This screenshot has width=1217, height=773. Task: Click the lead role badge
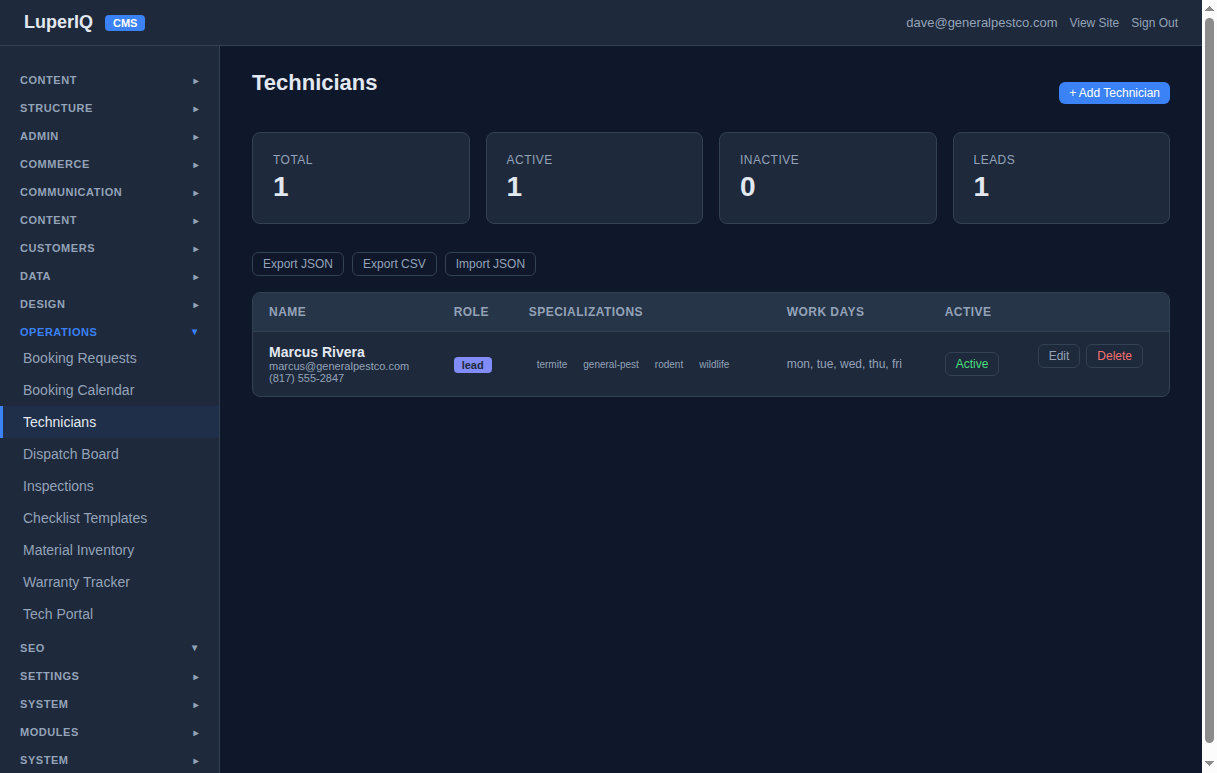[472, 365]
